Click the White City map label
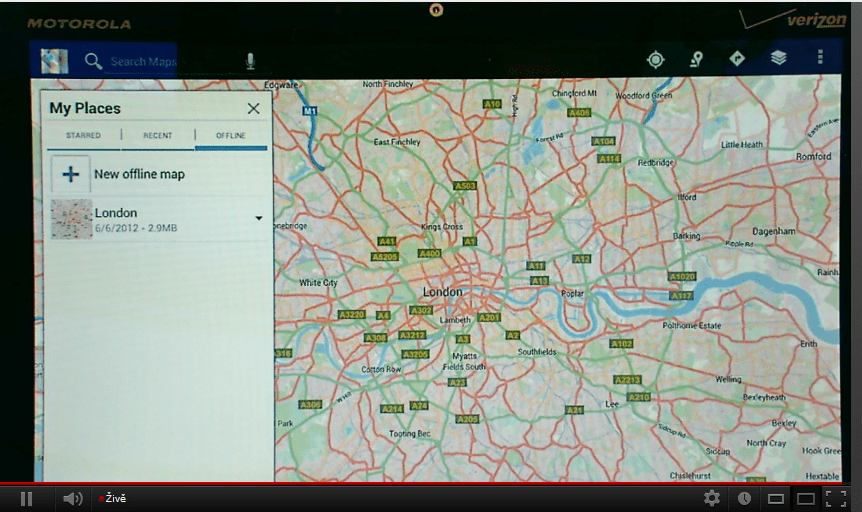Screen dimensions: 862x512 tap(318, 283)
